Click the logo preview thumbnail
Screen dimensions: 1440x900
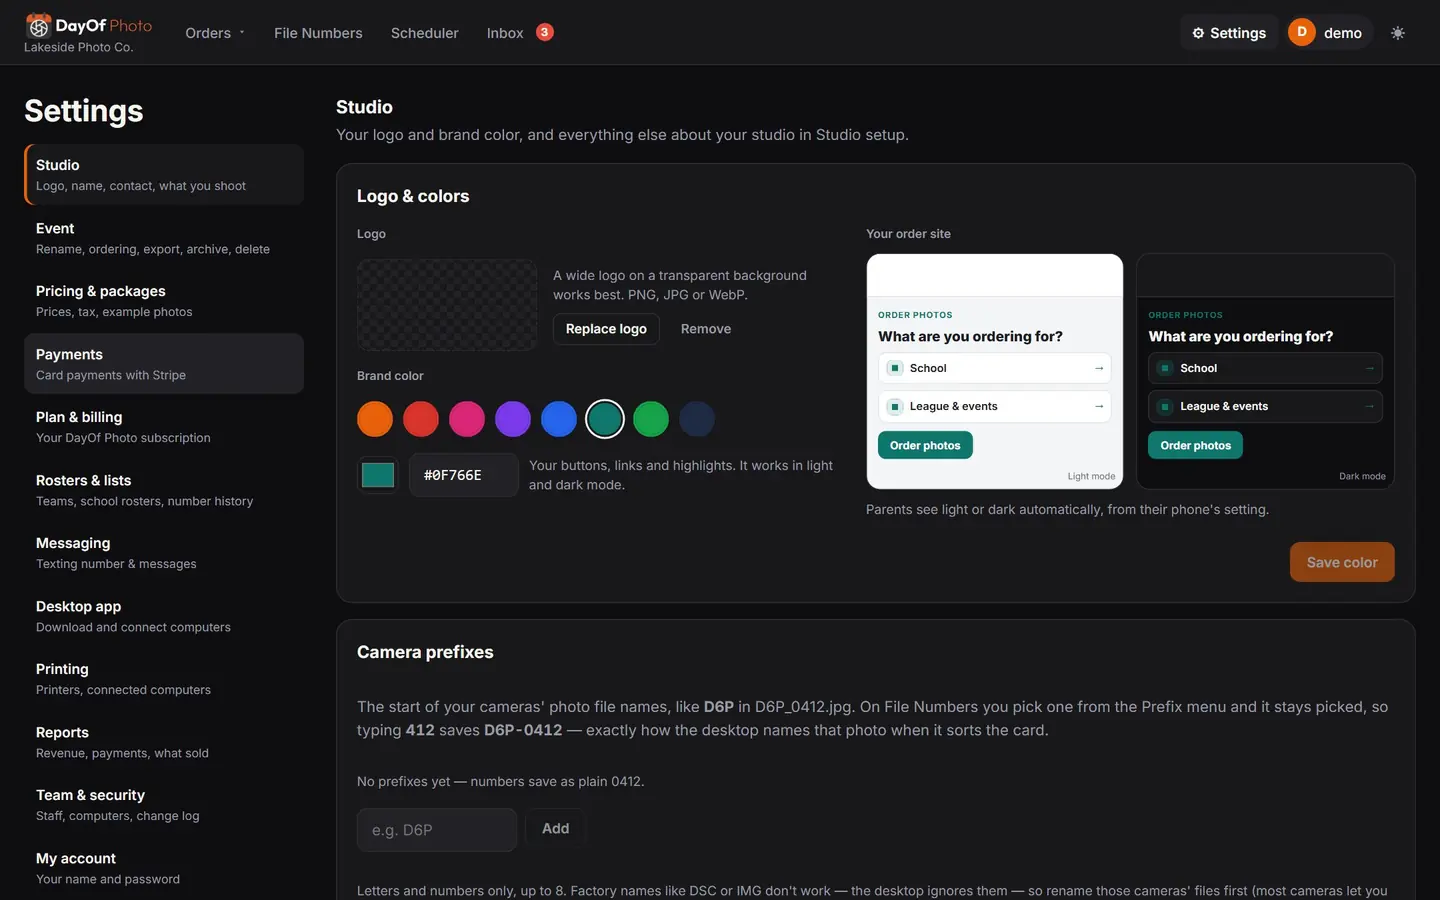(447, 305)
